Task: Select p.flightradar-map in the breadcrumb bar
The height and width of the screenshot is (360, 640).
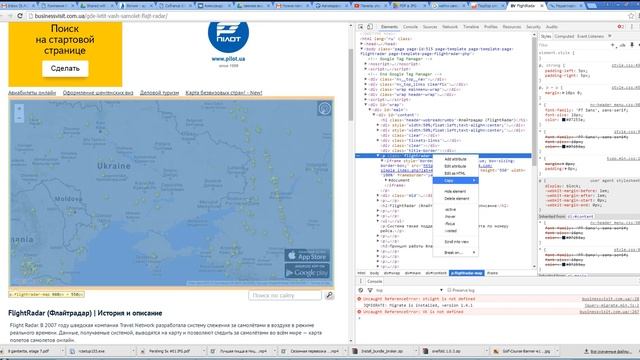Action: pyautogui.click(x=467, y=273)
